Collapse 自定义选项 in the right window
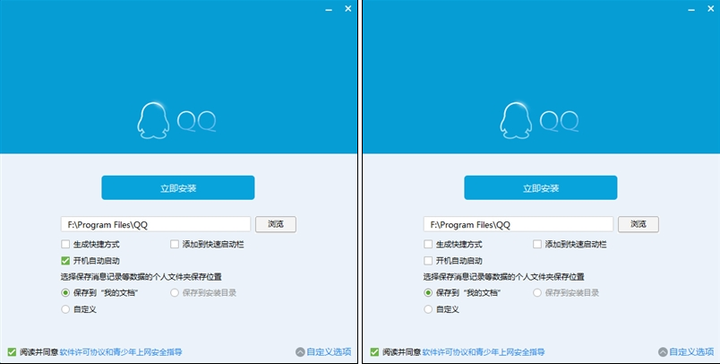Screen dimensions: 720x364 [x=686, y=352]
